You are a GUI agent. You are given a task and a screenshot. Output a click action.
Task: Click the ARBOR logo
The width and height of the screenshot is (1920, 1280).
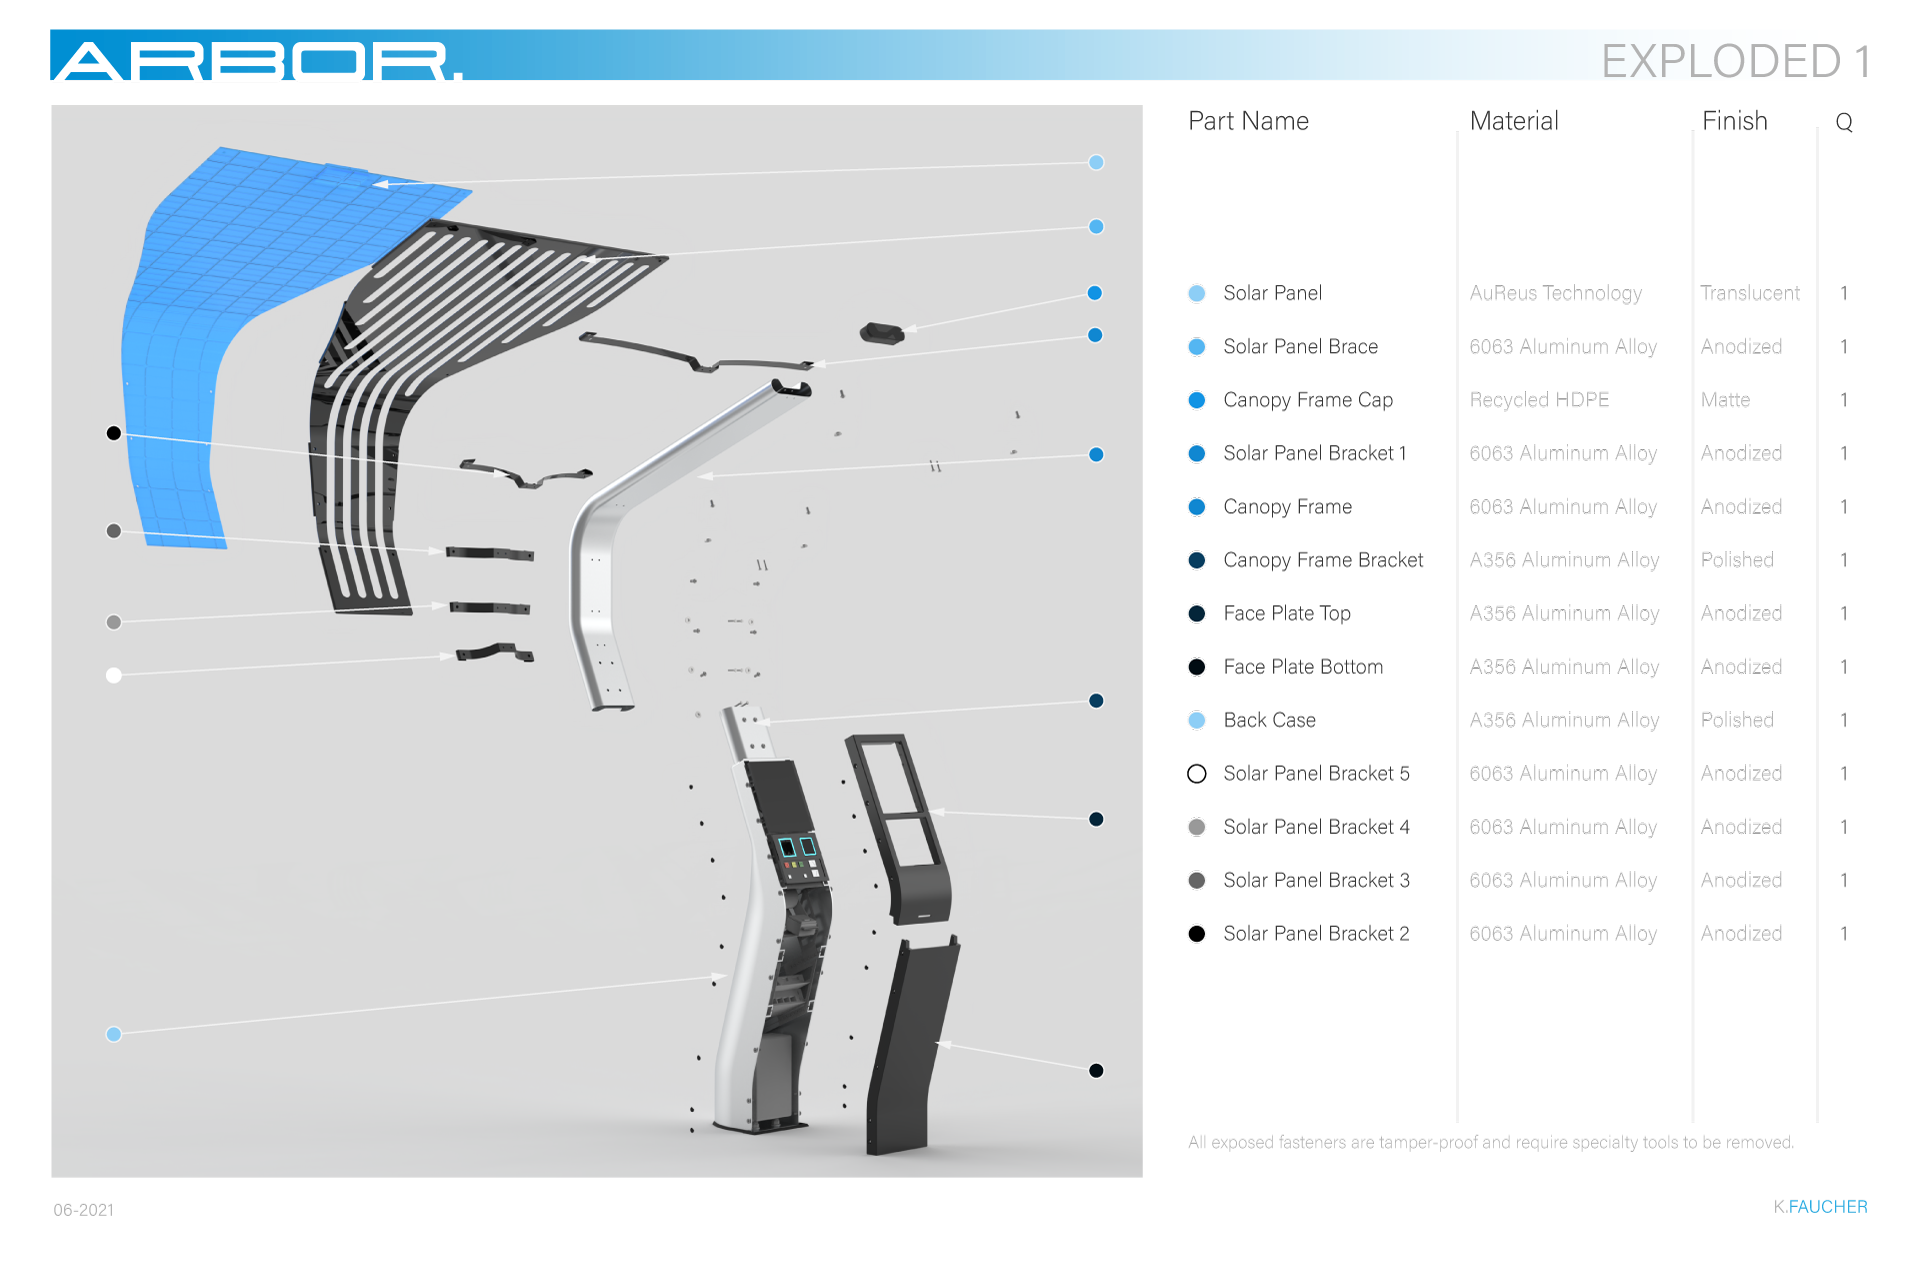tap(256, 60)
